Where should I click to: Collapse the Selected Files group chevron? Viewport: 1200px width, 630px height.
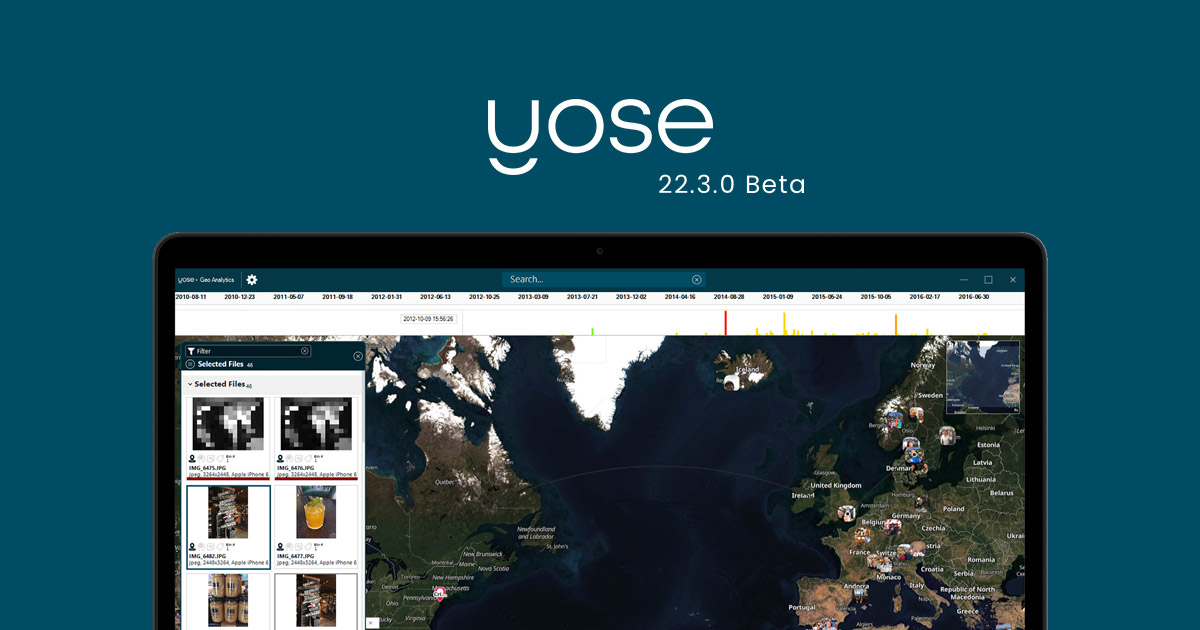click(x=190, y=384)
